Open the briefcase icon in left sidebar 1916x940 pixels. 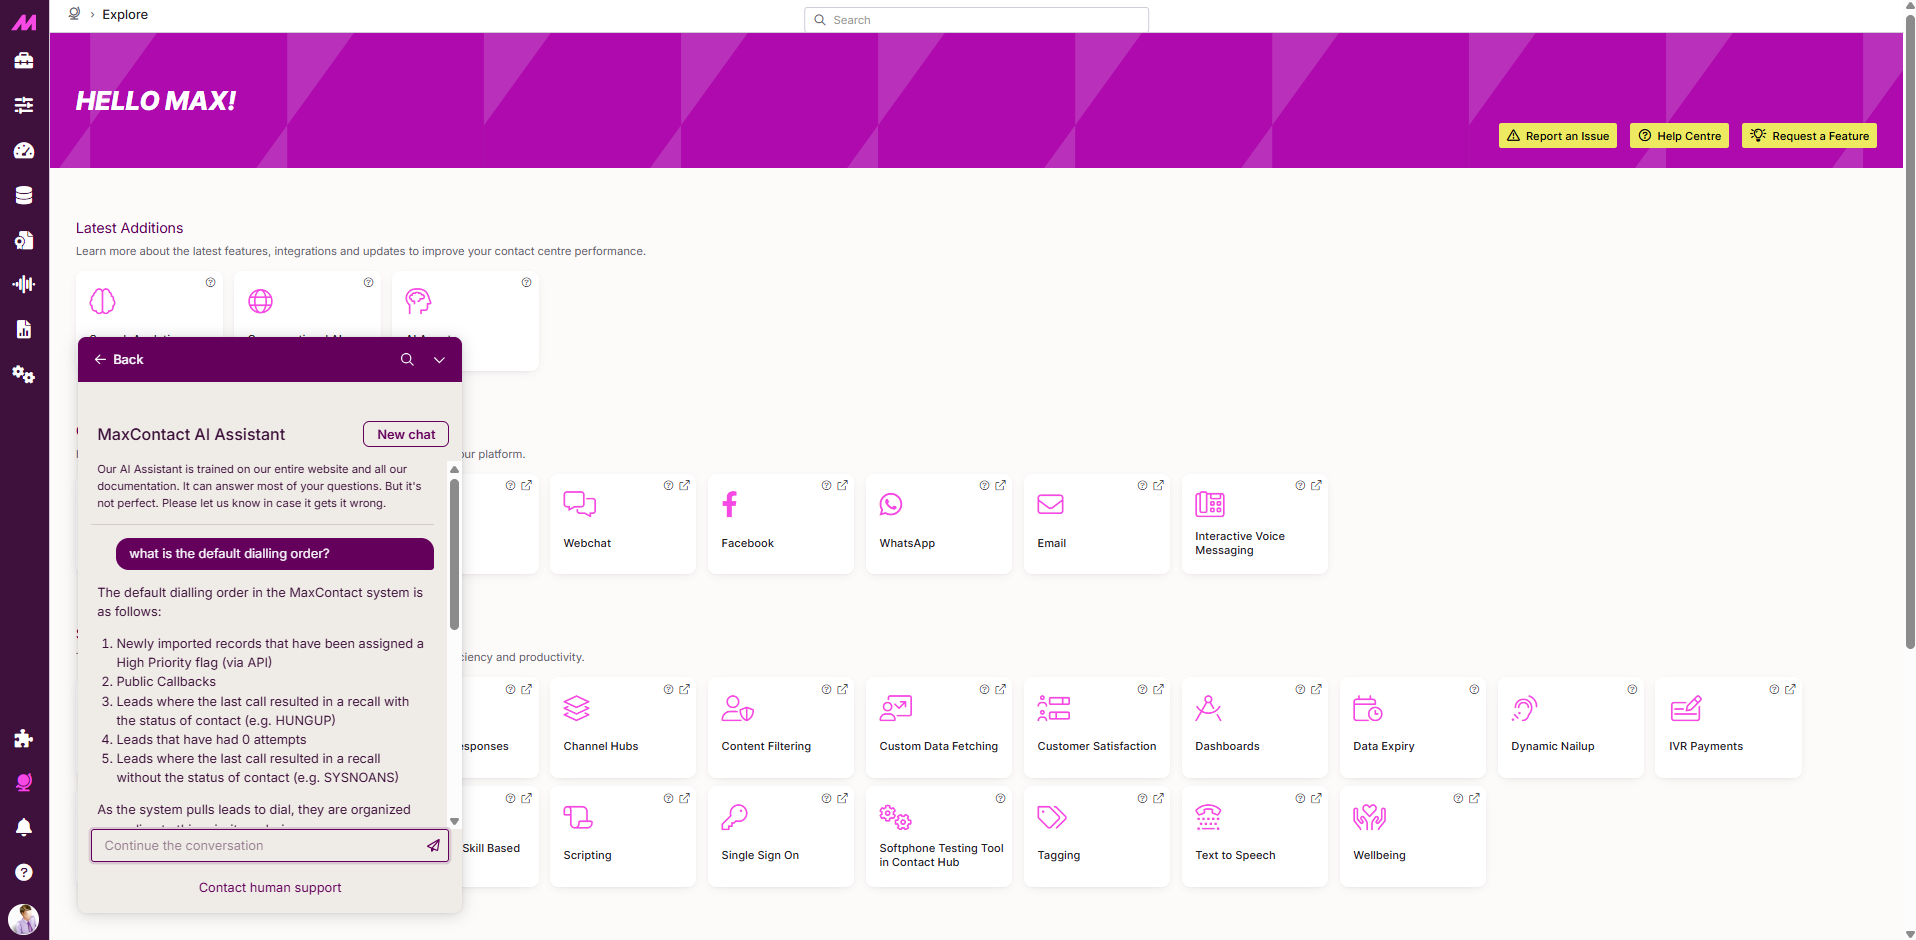(x=24, y=60)
